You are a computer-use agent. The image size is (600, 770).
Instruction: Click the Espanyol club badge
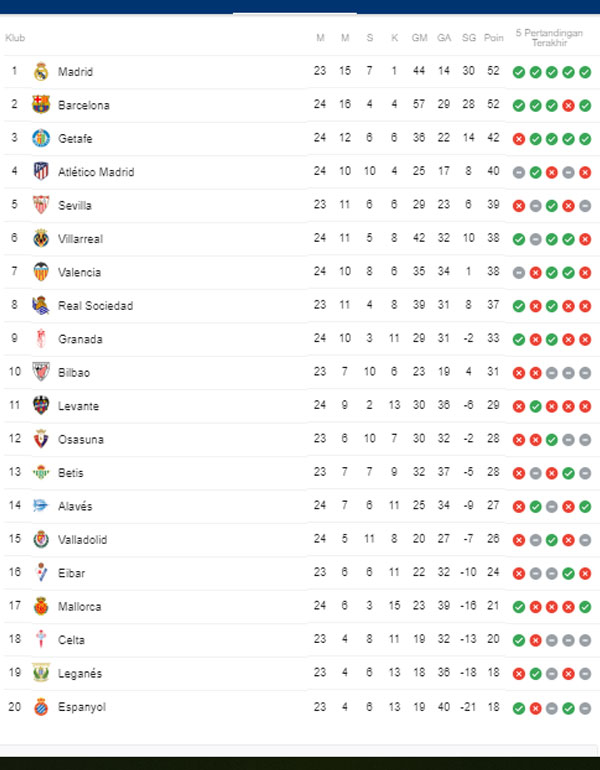point(41,707)
